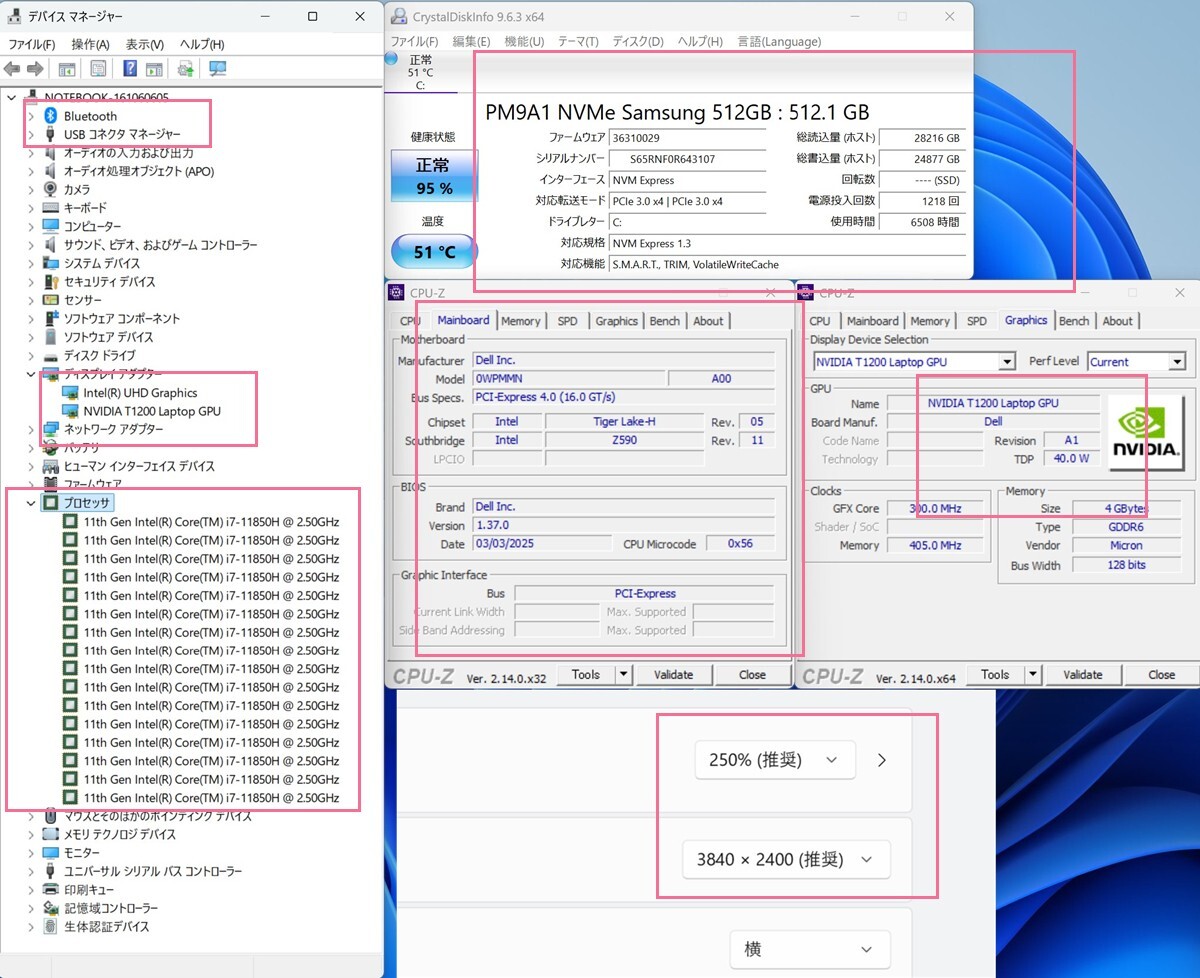Click the CPU-Z Mainboard window title icon
The height and width of the screenshot is (978, 1200).
pos(397,293)
